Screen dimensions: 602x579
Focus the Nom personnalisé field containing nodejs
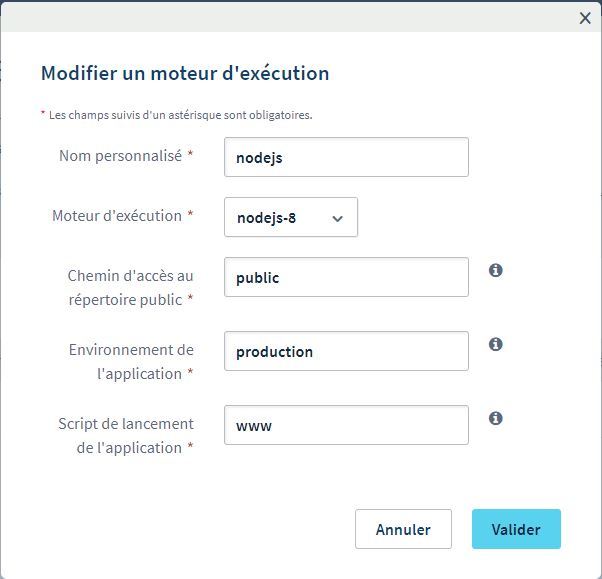click(x=346, y=157)
